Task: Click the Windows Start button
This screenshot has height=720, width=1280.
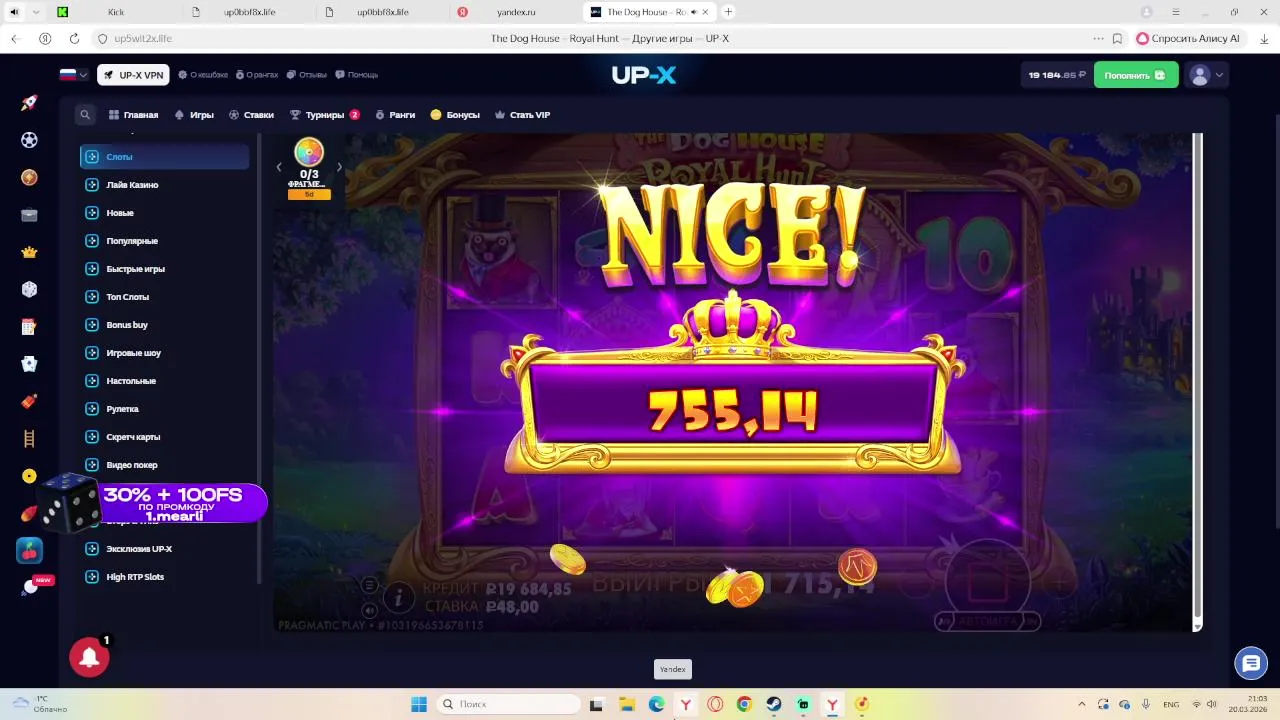Action: coord(419,704)
